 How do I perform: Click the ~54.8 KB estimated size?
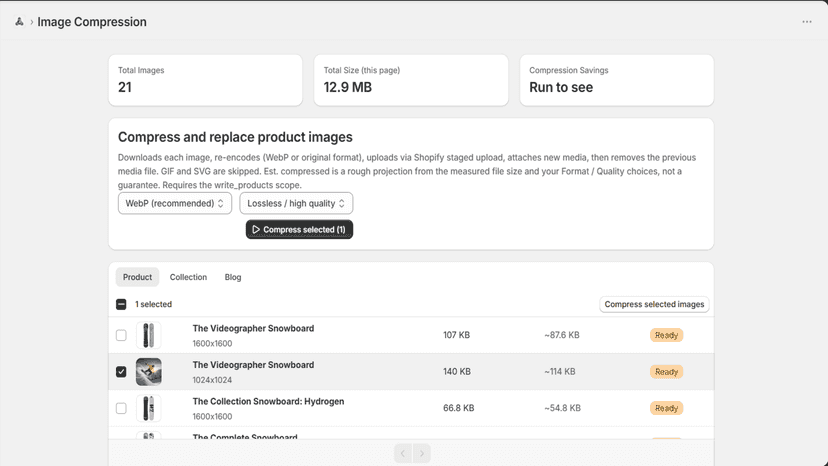[x=562, y=408]
